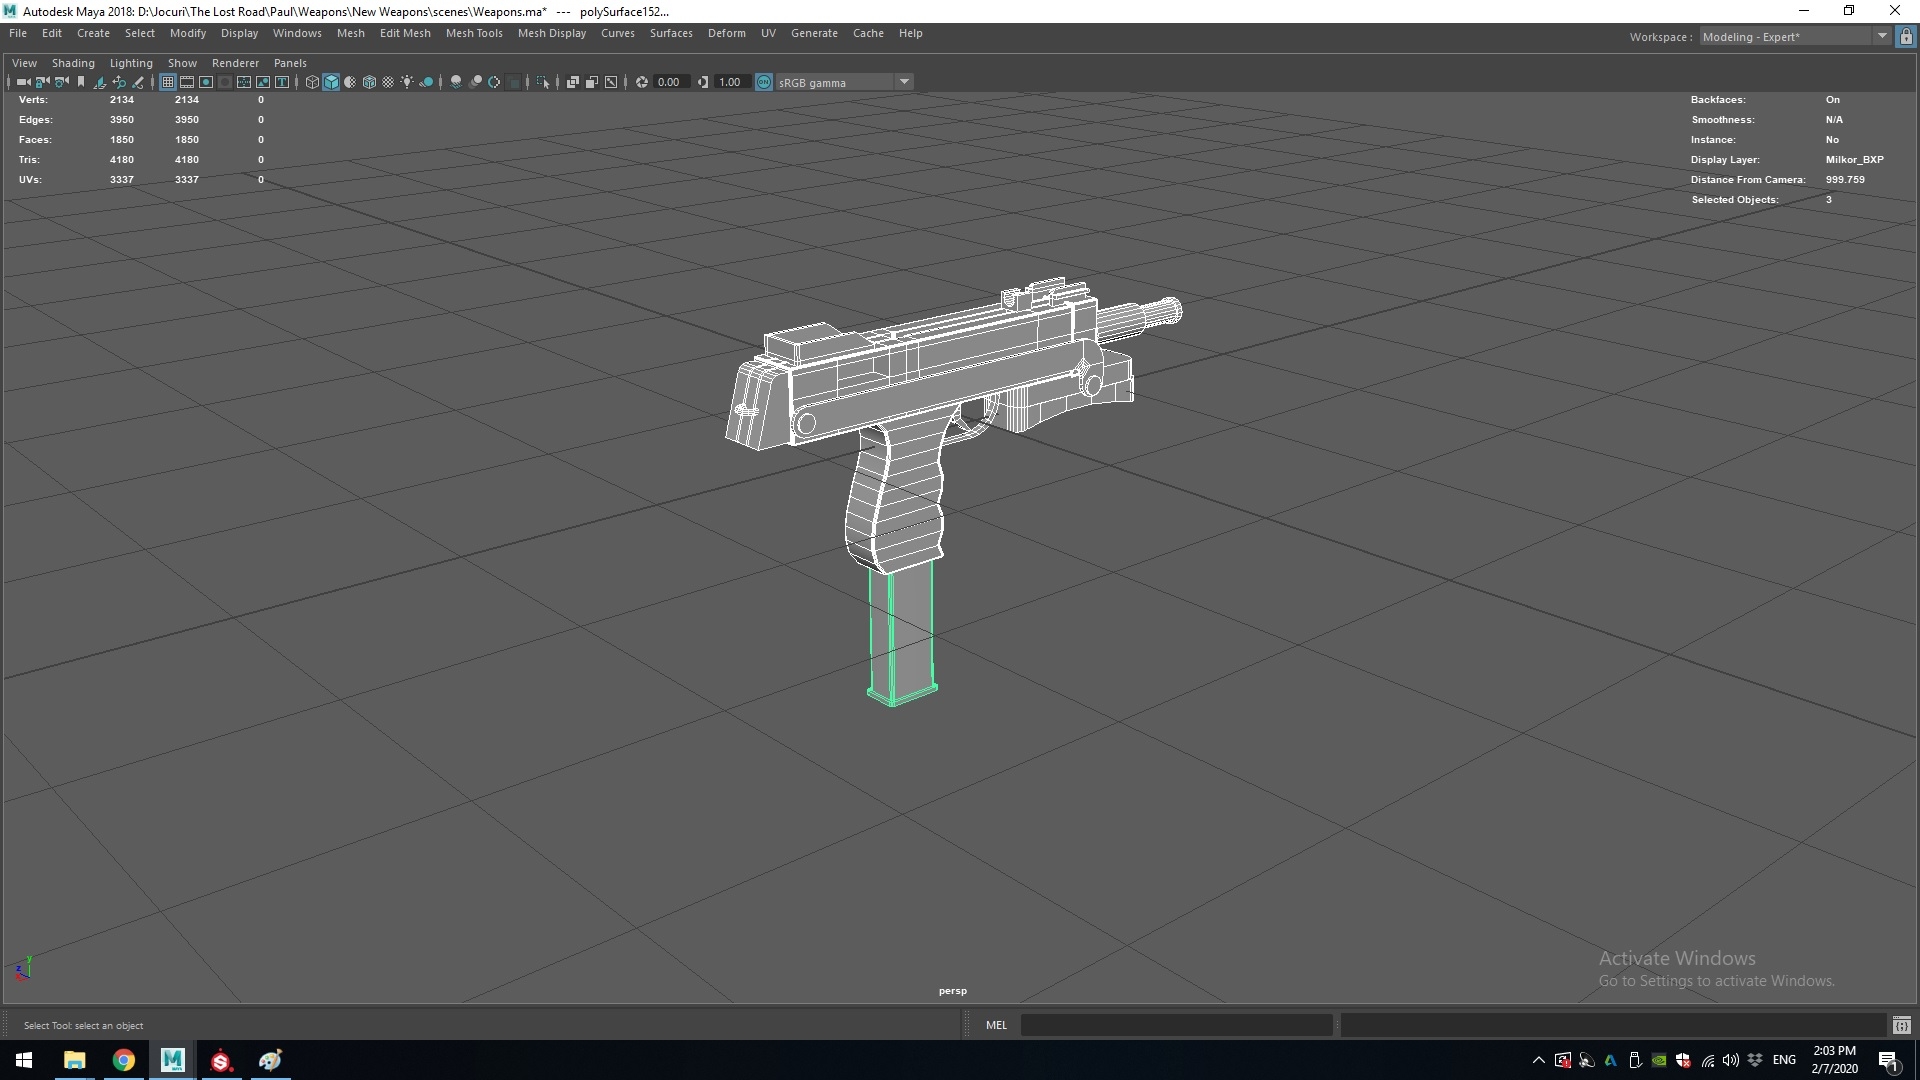Select the safe title display icon
This screenshot has height=1080, width=1920.
coord(281,82)
